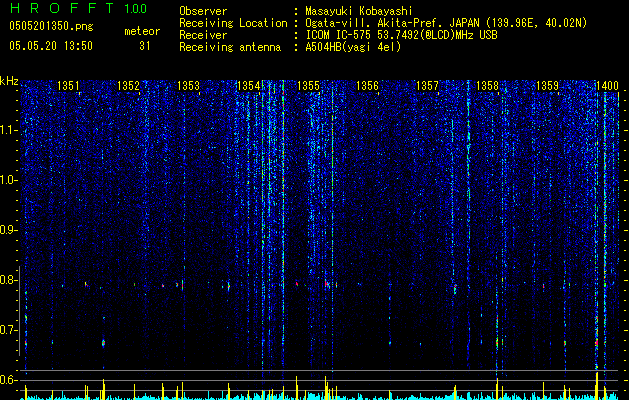
Task: Click the Observer label
Action: (x=203, y=11)
